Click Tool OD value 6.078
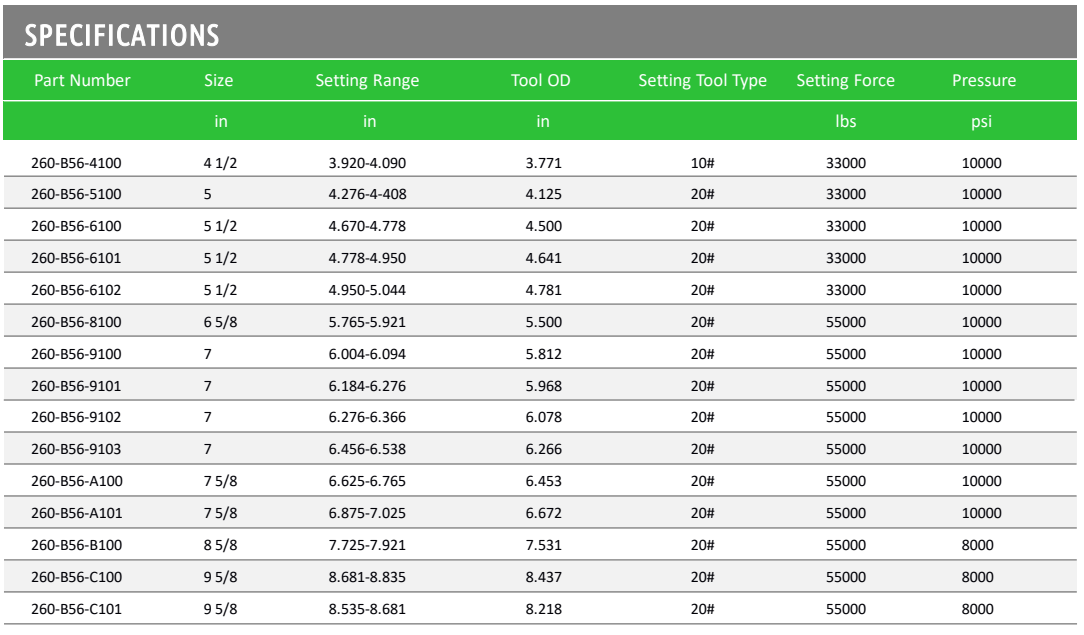The width and height of the screenshot is (1084, 635). (543, 417)
